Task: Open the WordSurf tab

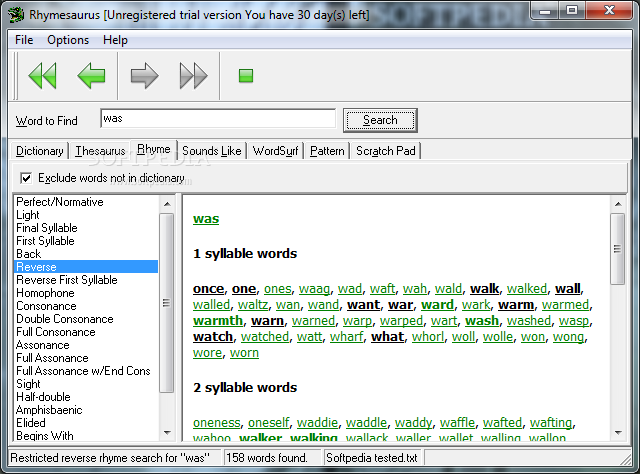Action: point(276,151)
